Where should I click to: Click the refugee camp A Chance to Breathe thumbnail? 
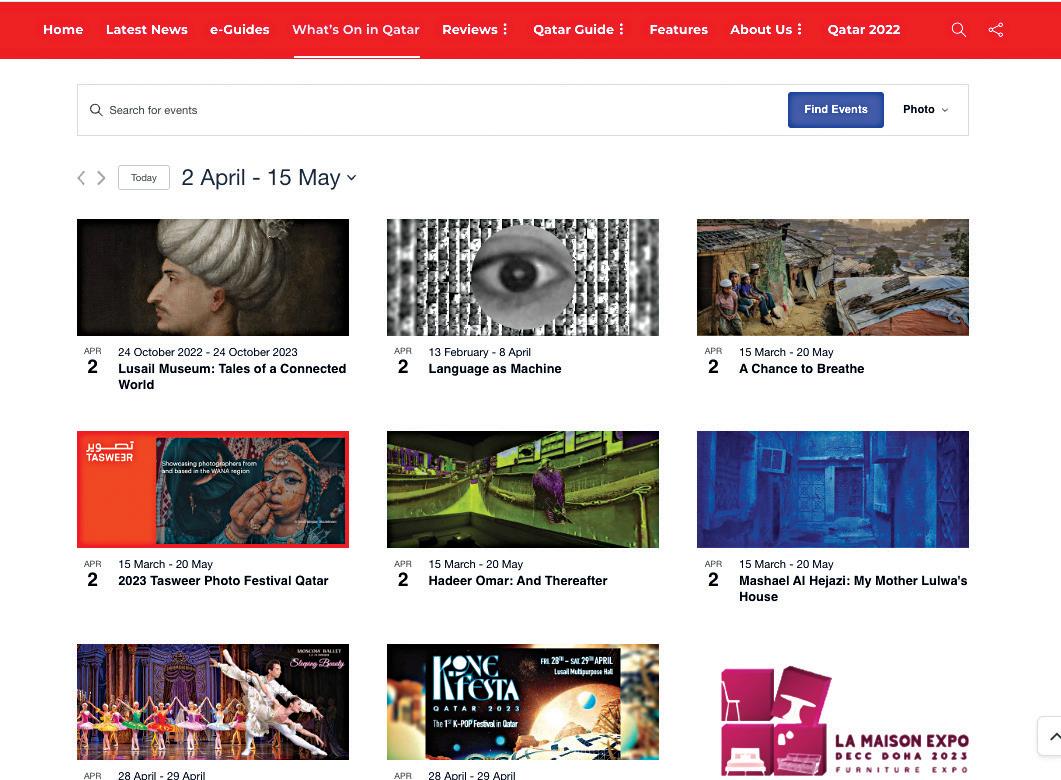tap(833, 277)
